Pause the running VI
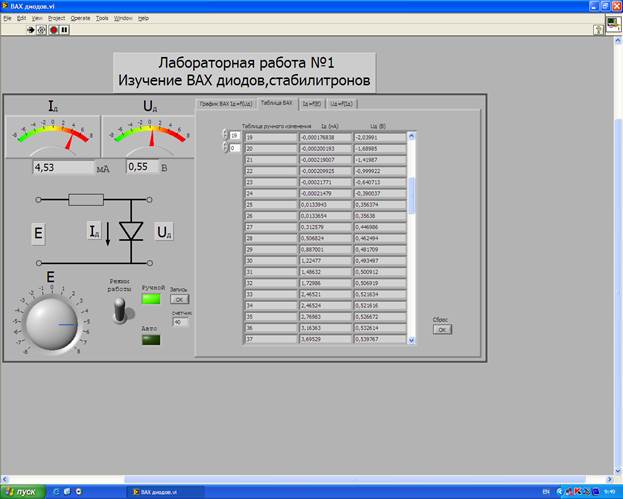Screen dimensions: 623x499 (64, 30)
